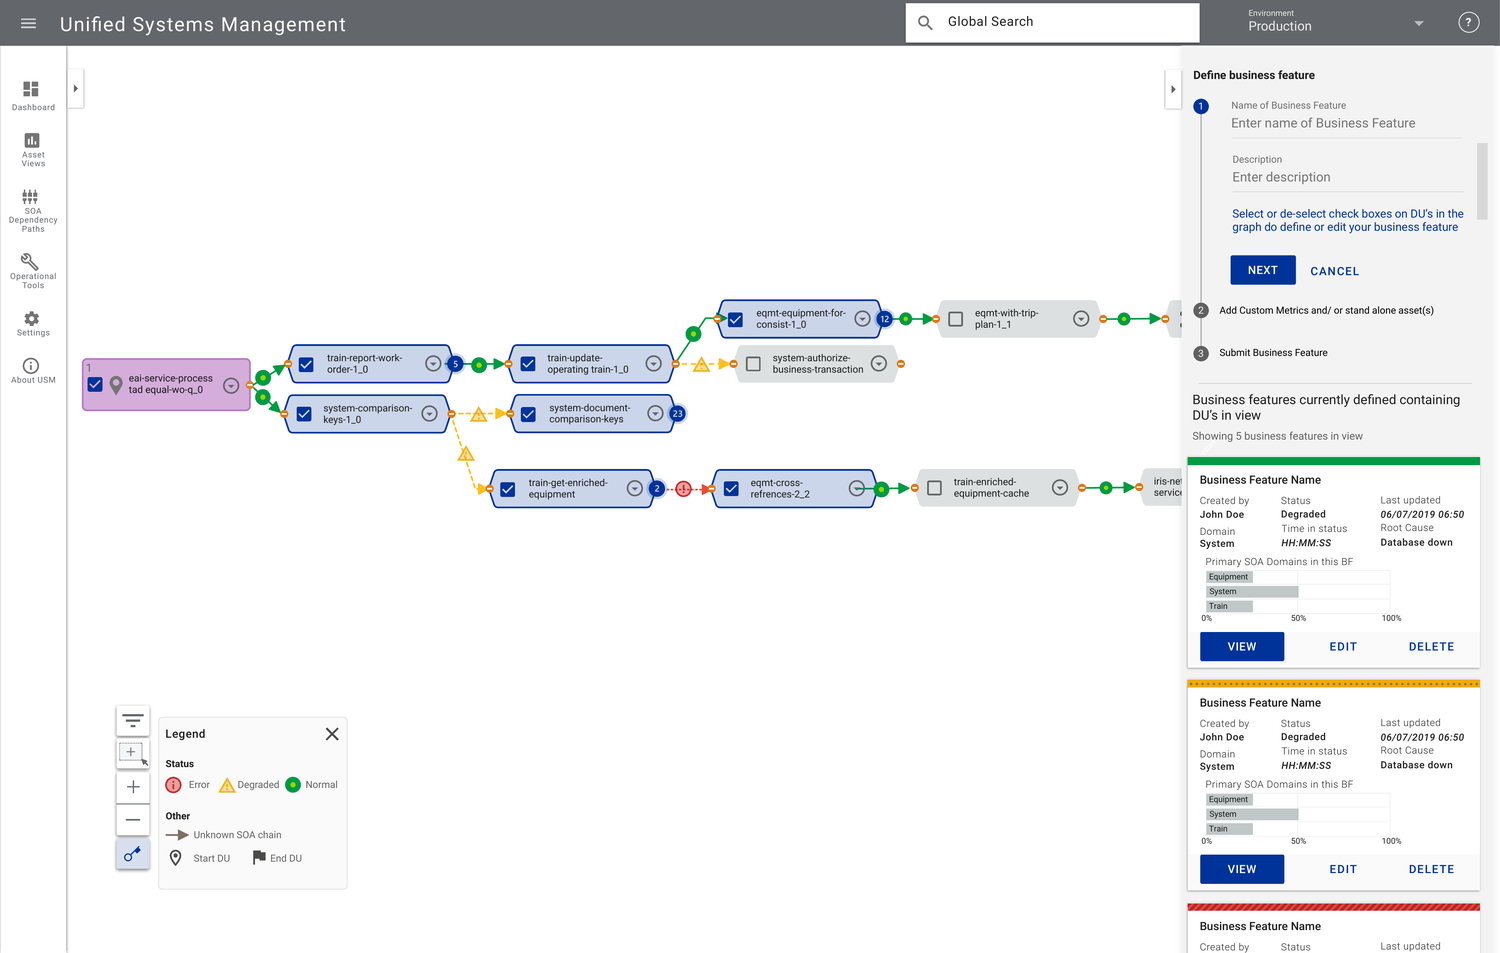
Task: Click degraded warning triangle before system-document node
Action: click(479, 414)
